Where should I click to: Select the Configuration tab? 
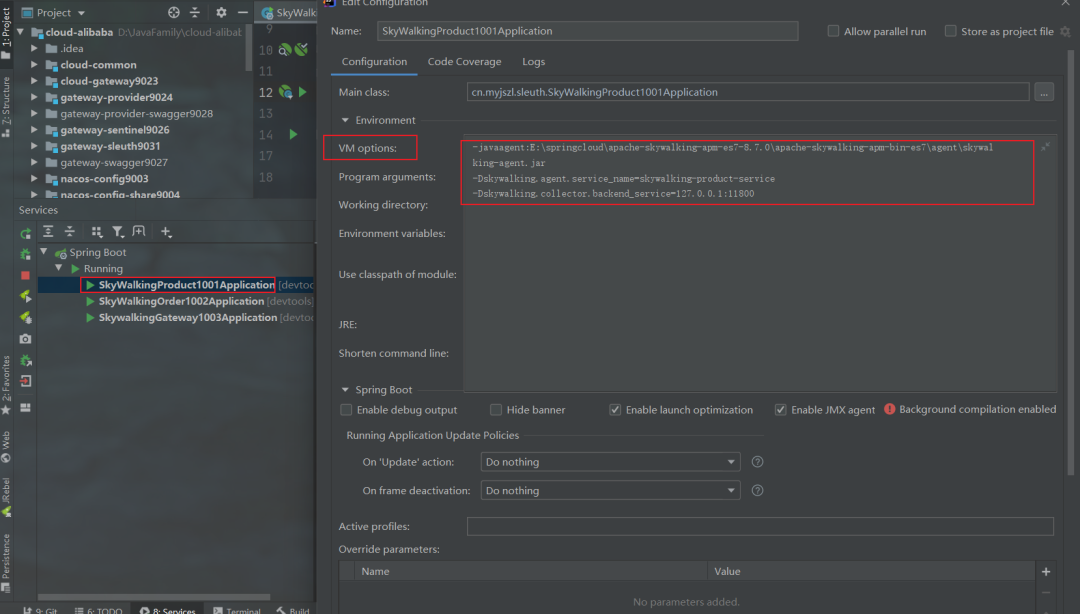[374, 61]
